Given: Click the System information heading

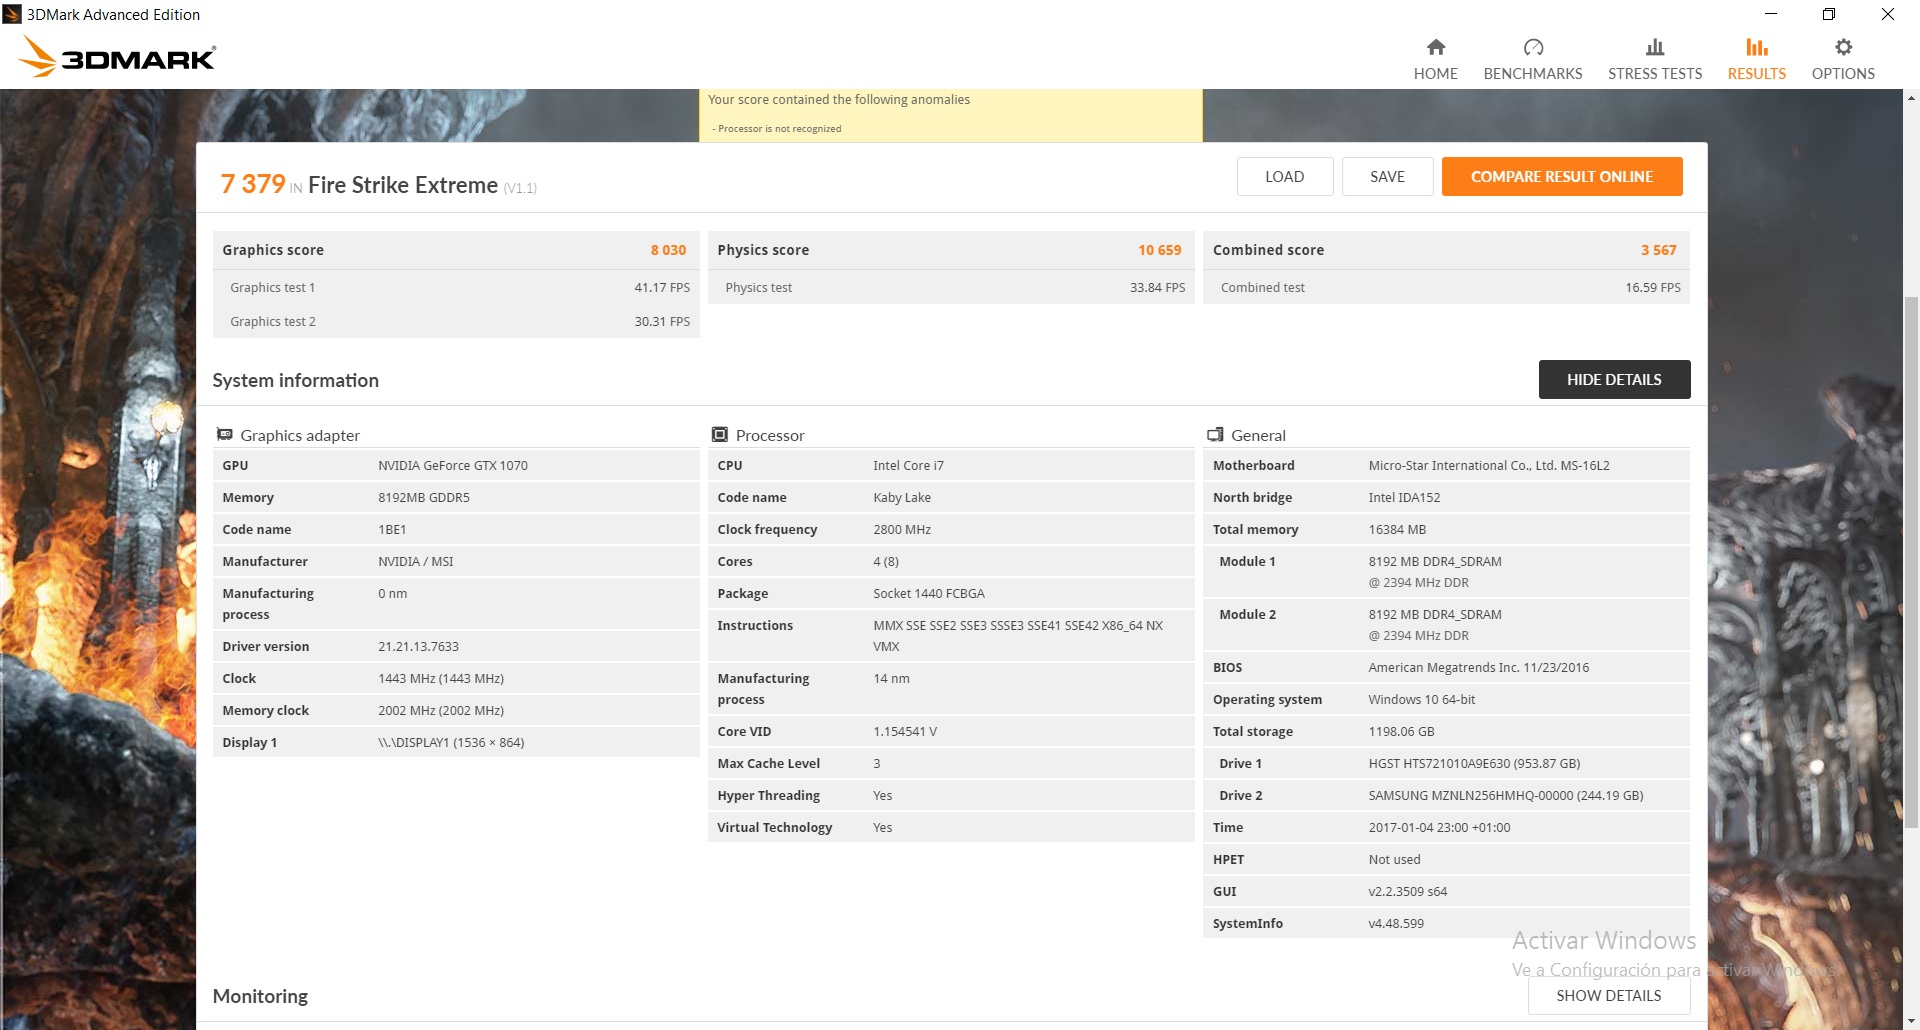Looking at the screenshot, I should point(295,380).
